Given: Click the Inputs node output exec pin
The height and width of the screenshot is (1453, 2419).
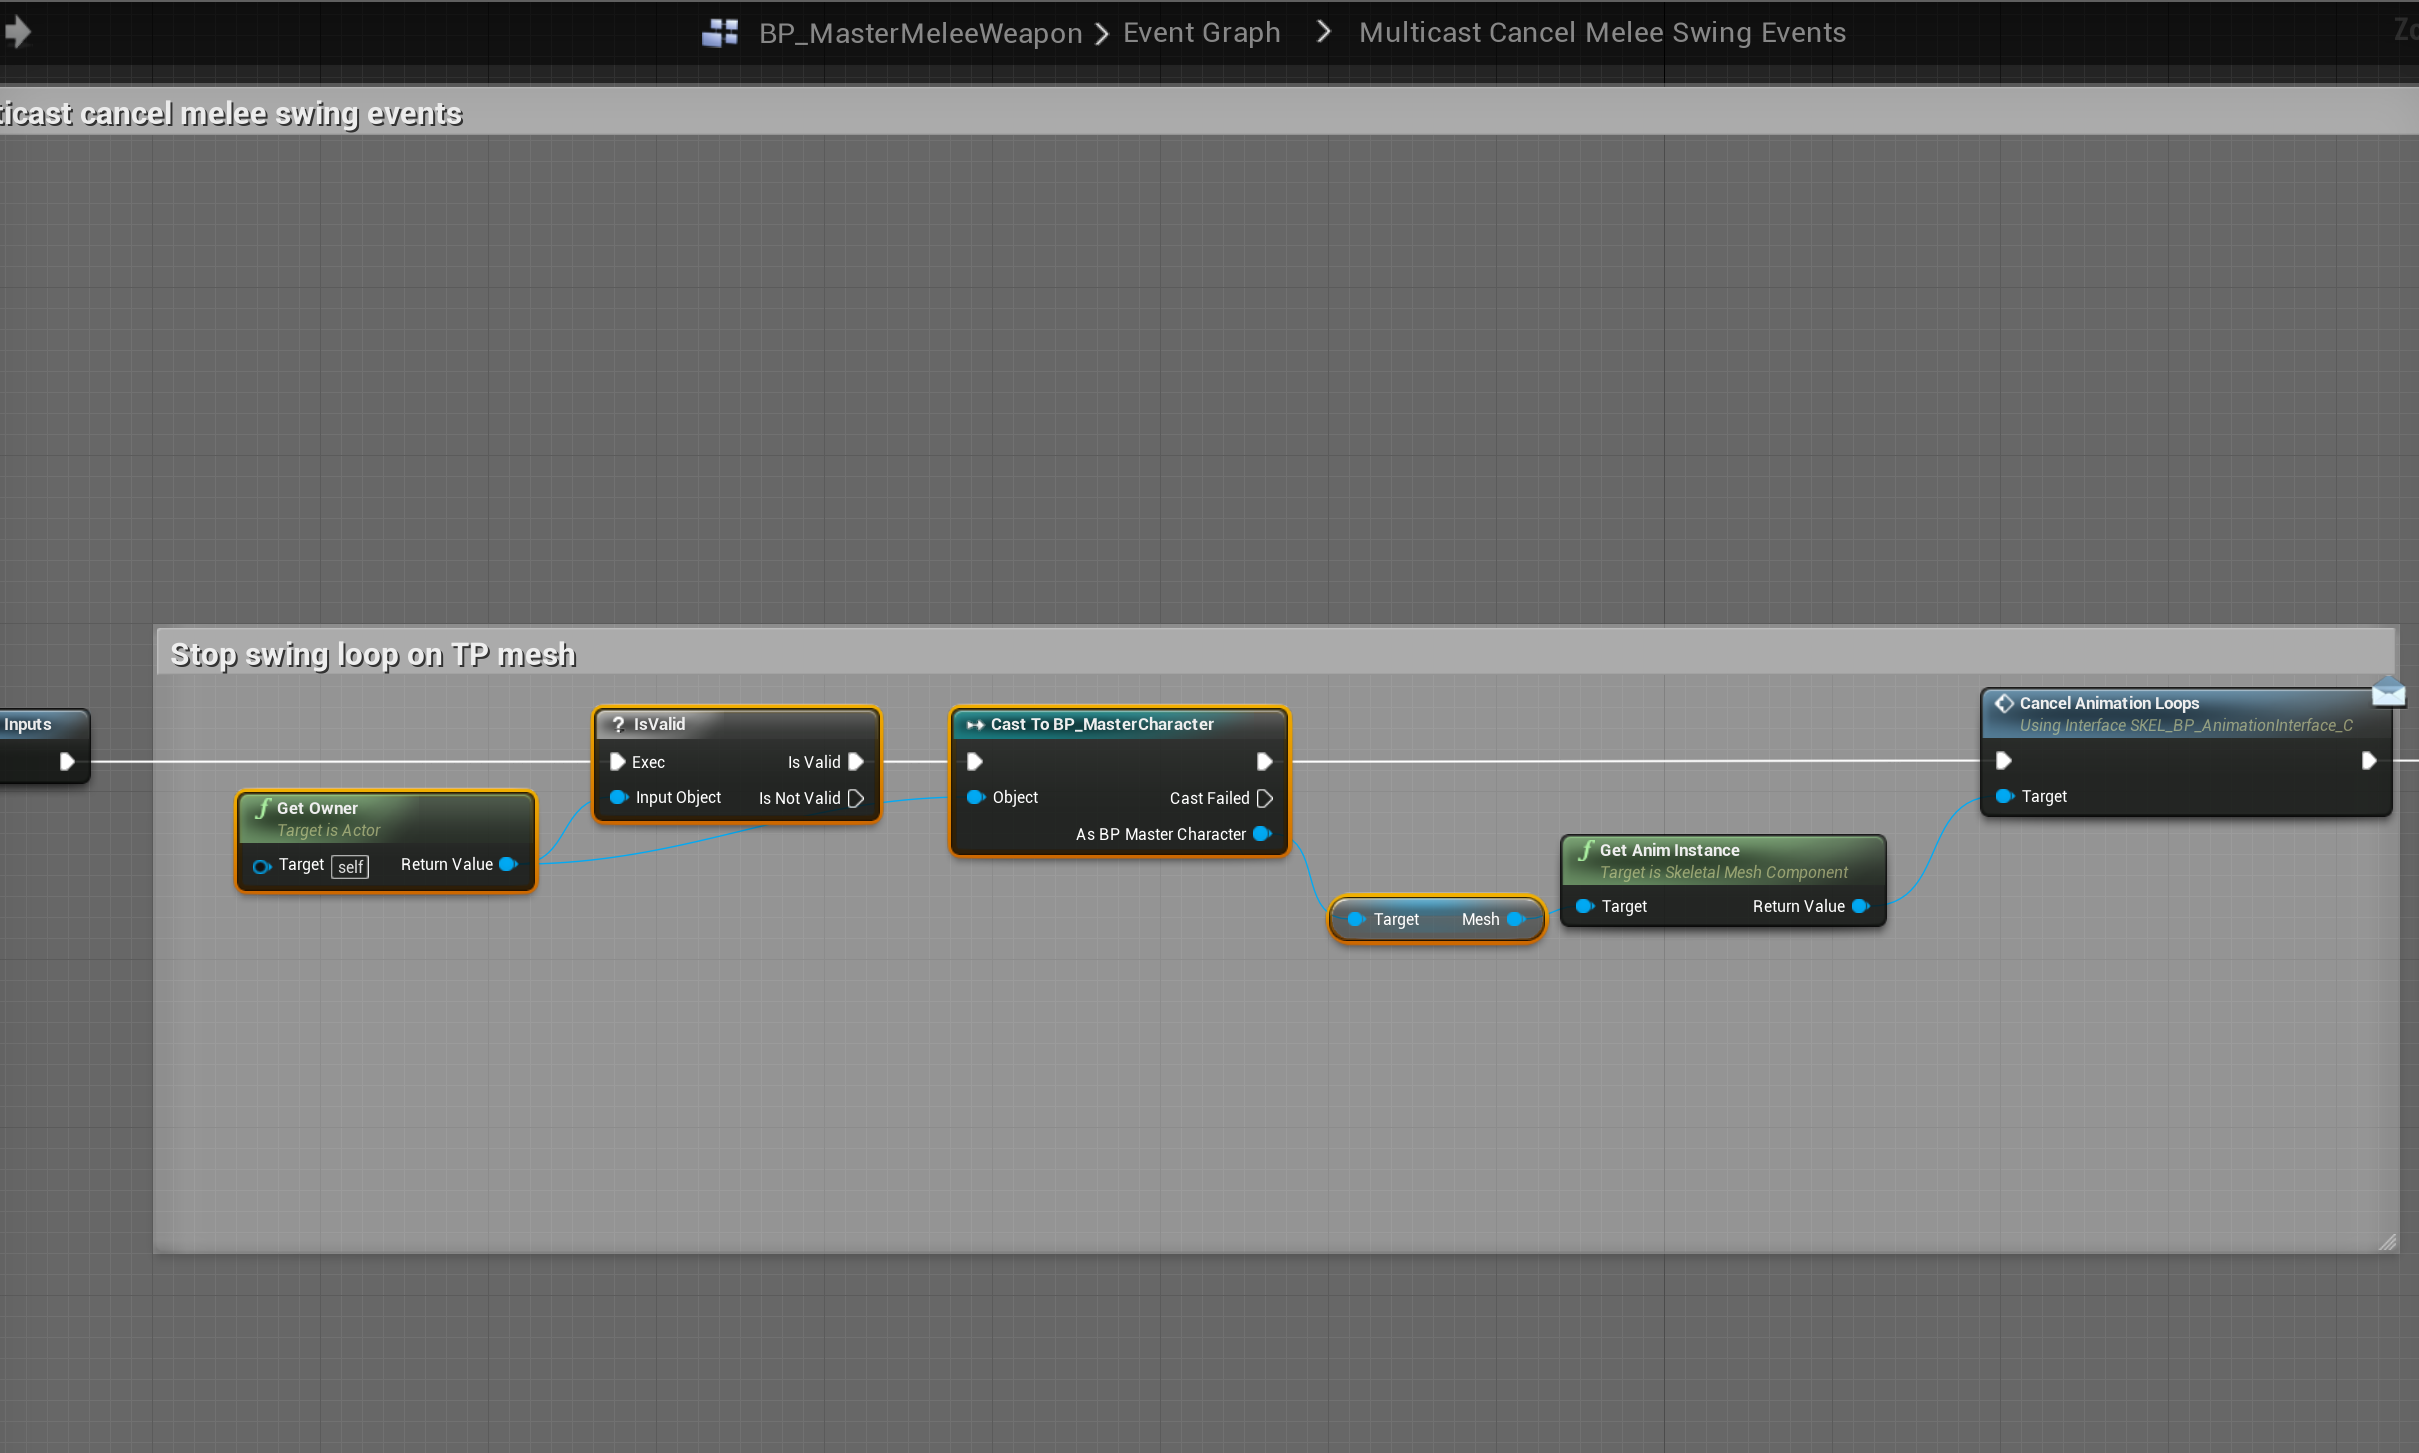Looking at the screenshot, I should [67, 761].
